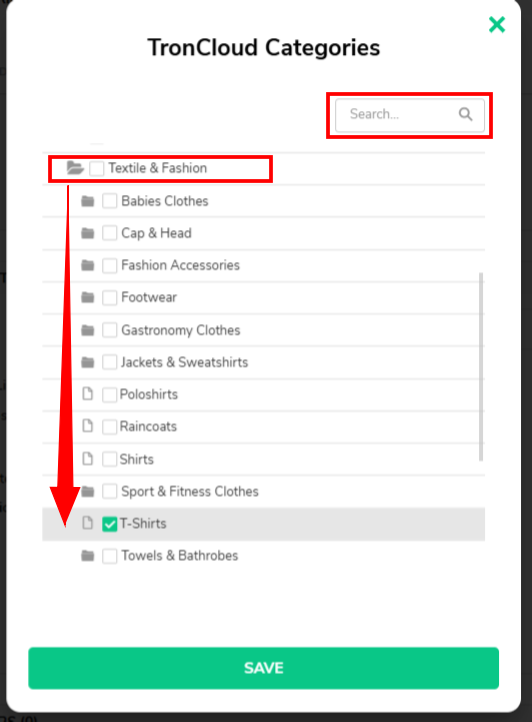Click the Textile & Fashion open folder icon
The image size is (532, 722).
[x=75, y=168]
